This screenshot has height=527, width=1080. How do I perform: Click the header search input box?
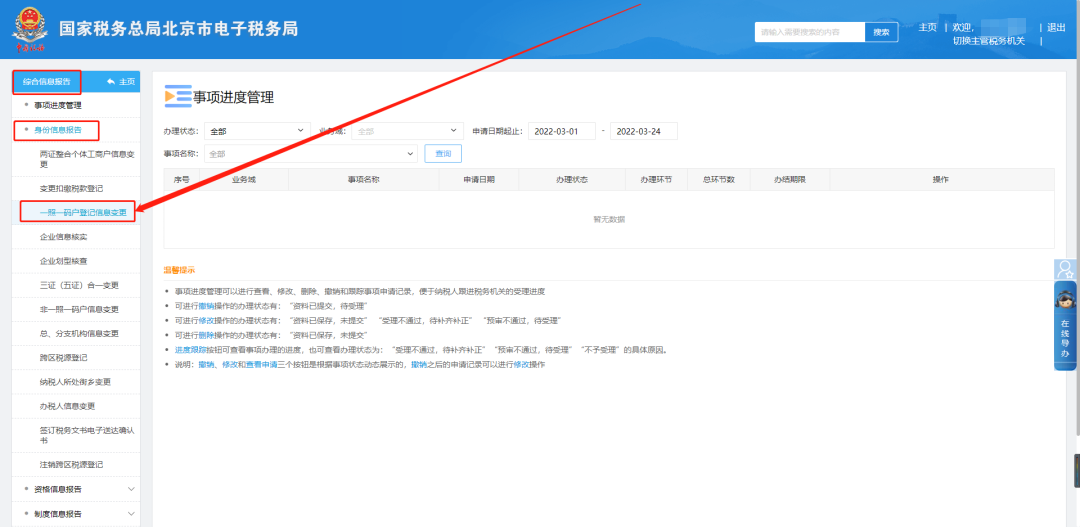[809, 32]
